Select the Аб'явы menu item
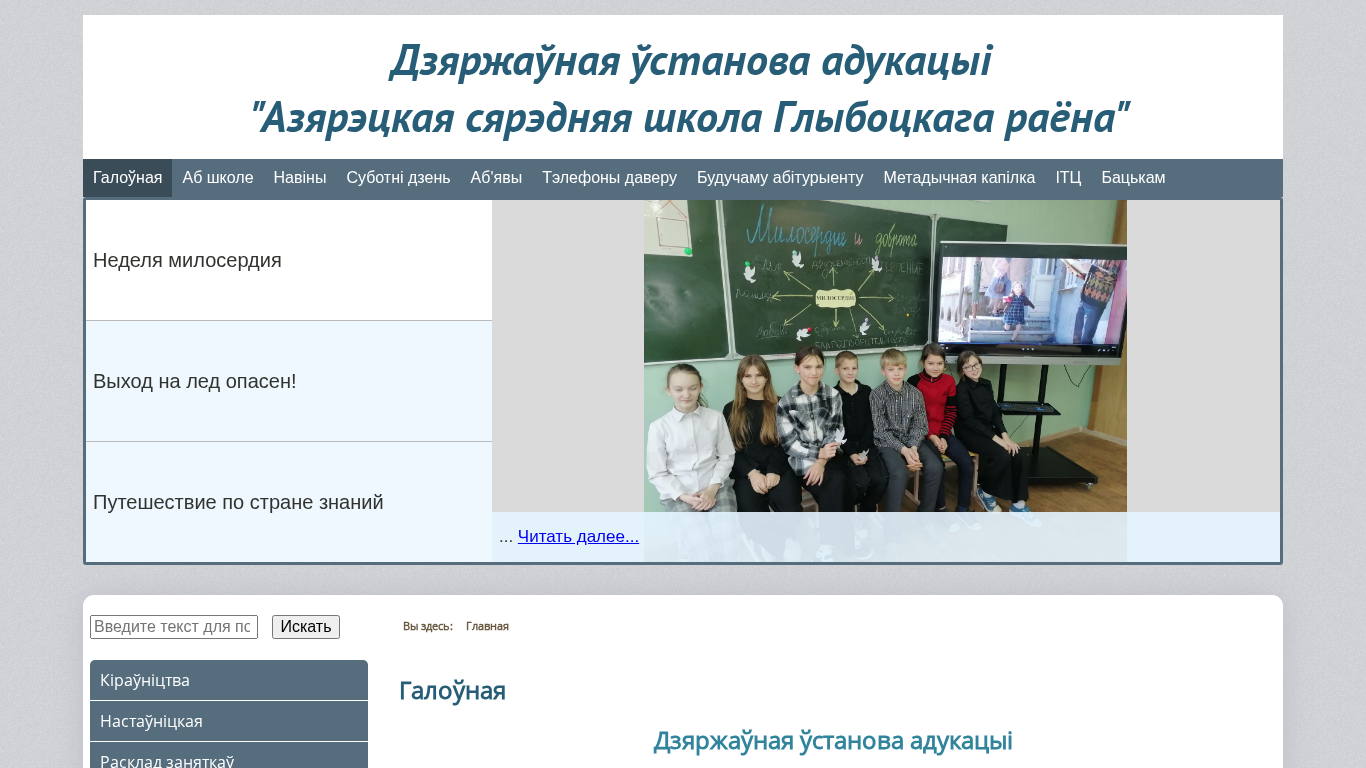 pyautogui.click(x=496, y=178)
